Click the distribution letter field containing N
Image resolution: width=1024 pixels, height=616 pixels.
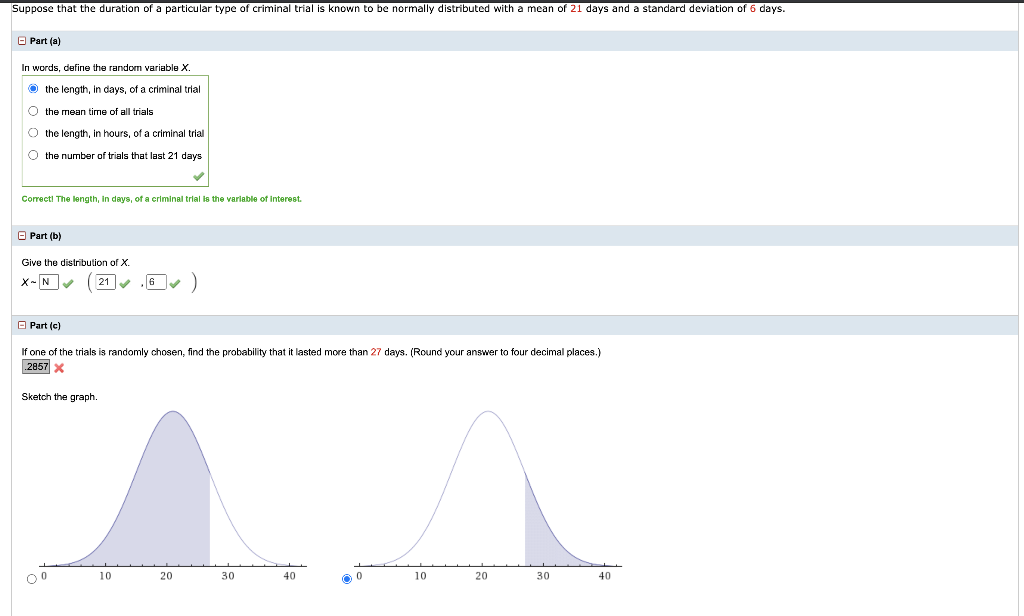(x=49, y=282)
